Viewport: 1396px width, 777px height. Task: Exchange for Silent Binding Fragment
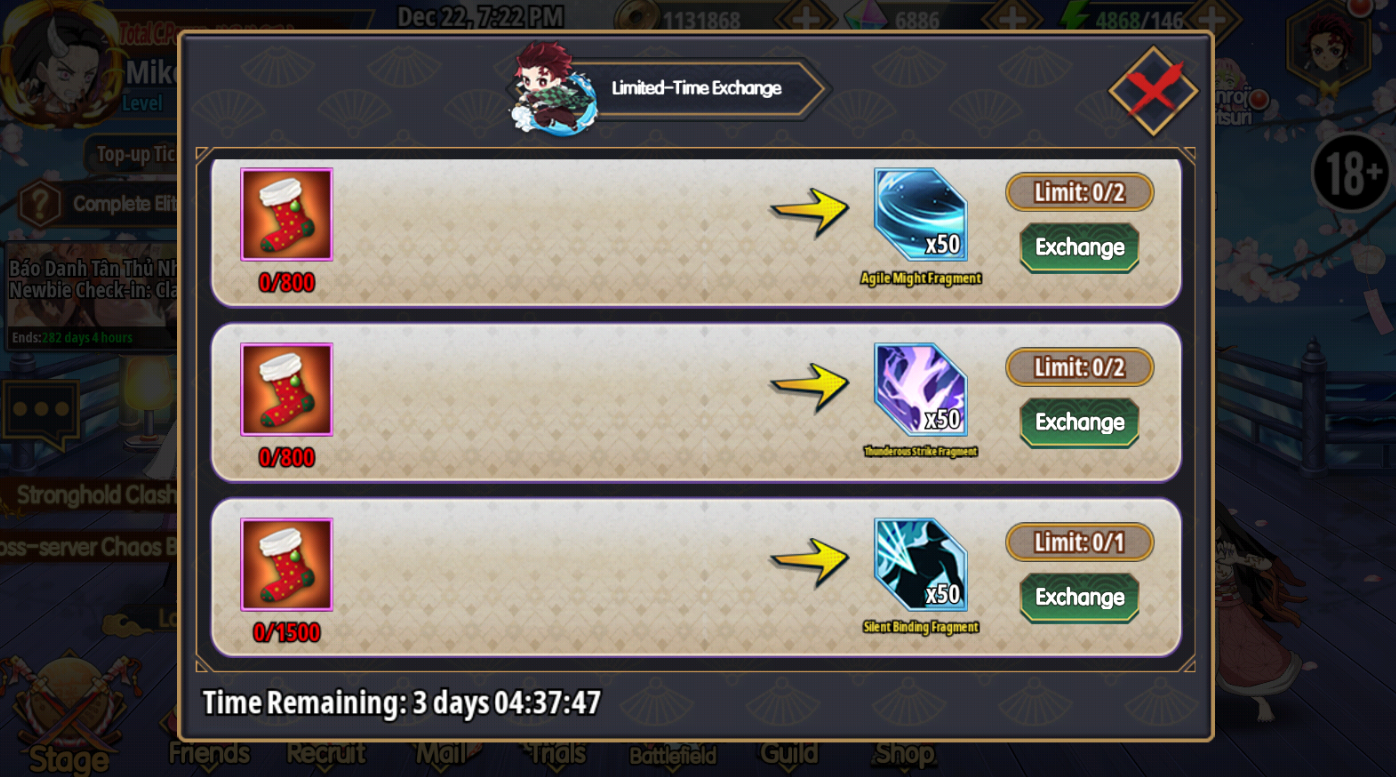click(x=1079, y=597)
